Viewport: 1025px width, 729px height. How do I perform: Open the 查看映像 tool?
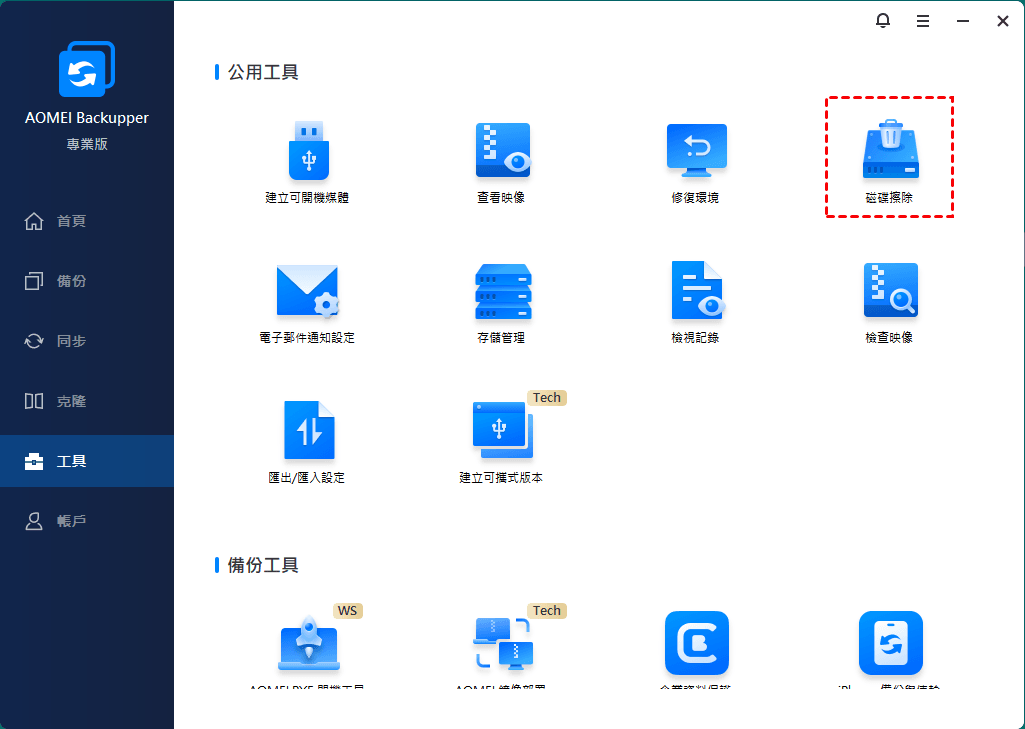coord(502,162)
